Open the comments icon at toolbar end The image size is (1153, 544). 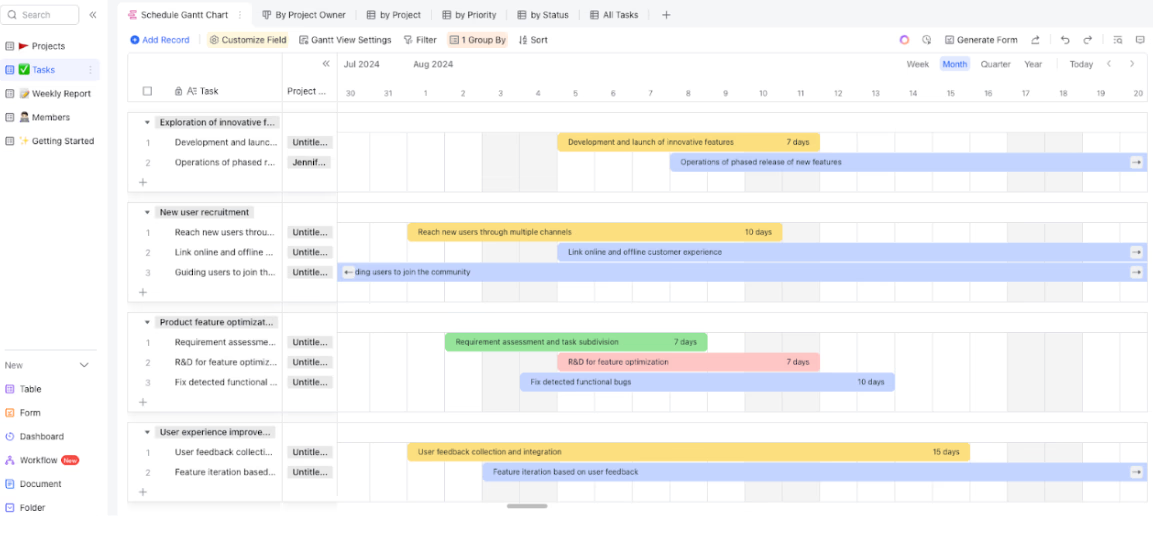coord(1140,40)
